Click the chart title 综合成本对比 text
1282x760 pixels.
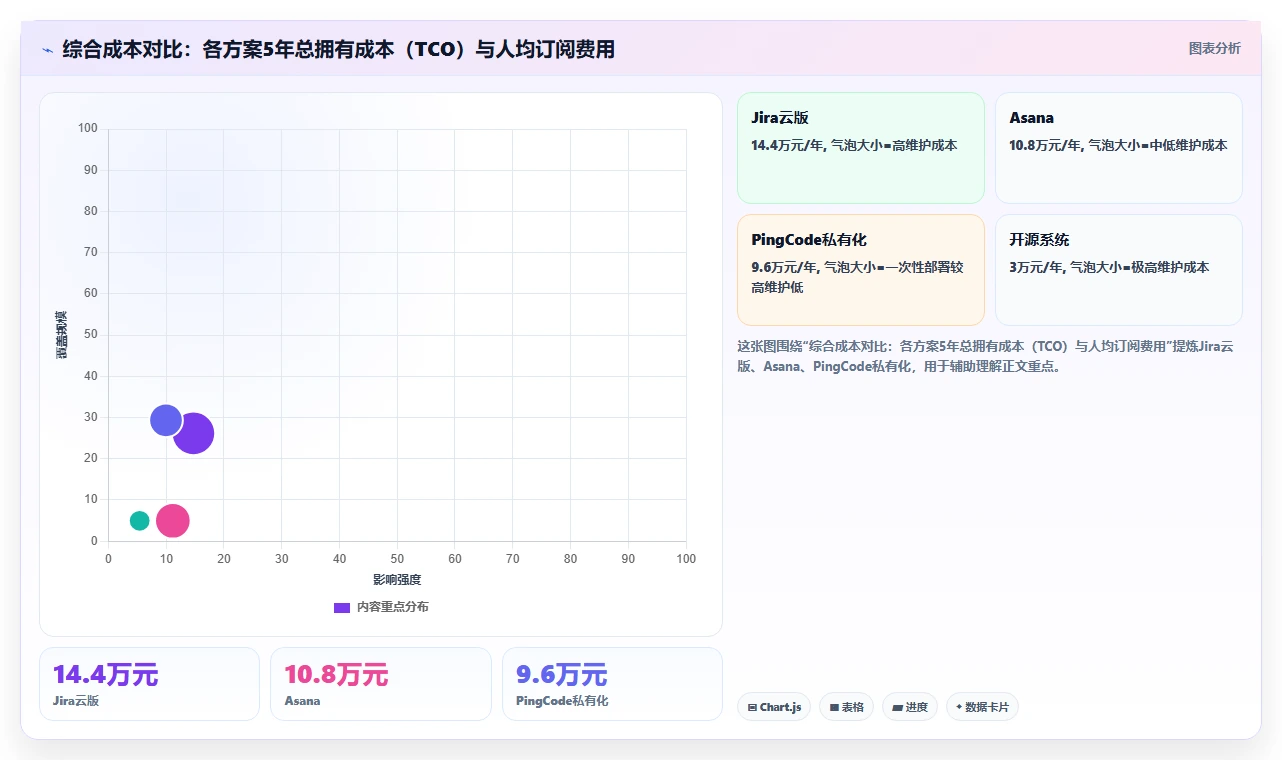pos(338,49)
